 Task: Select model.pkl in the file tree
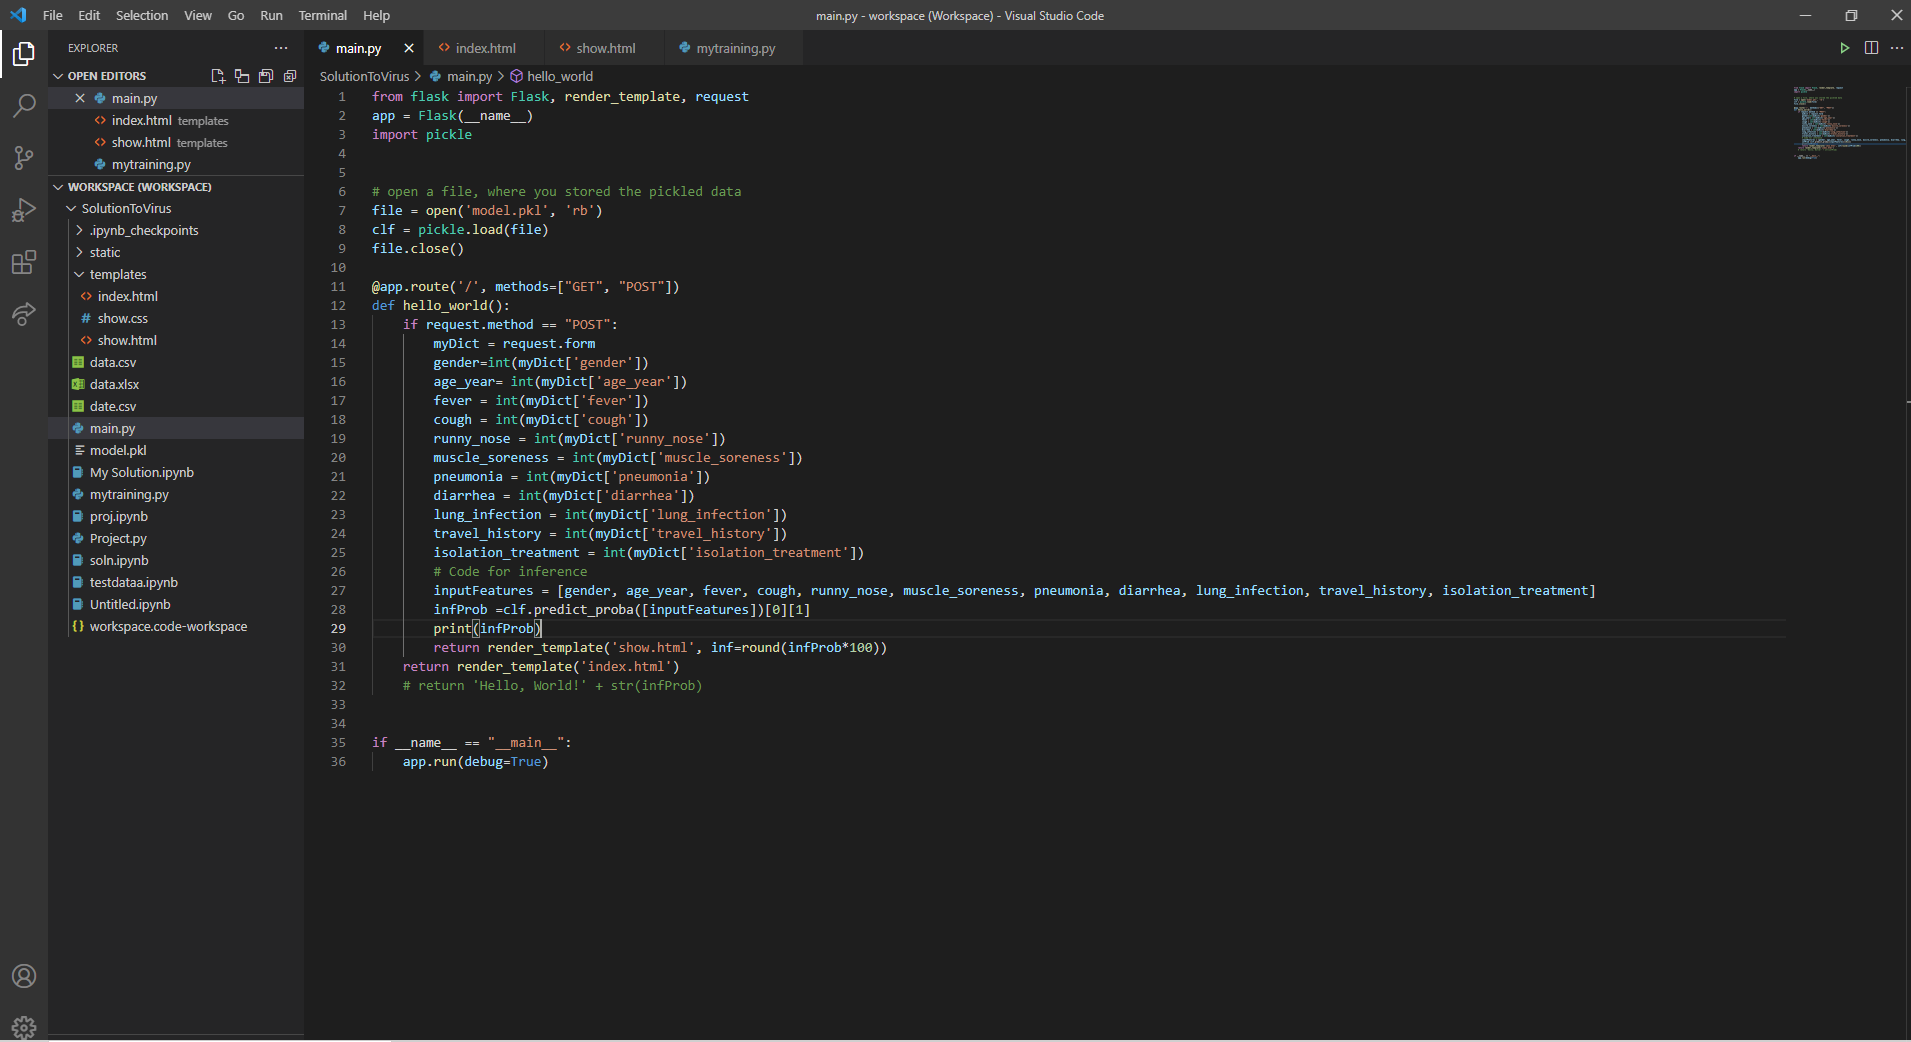coord(176,450)
